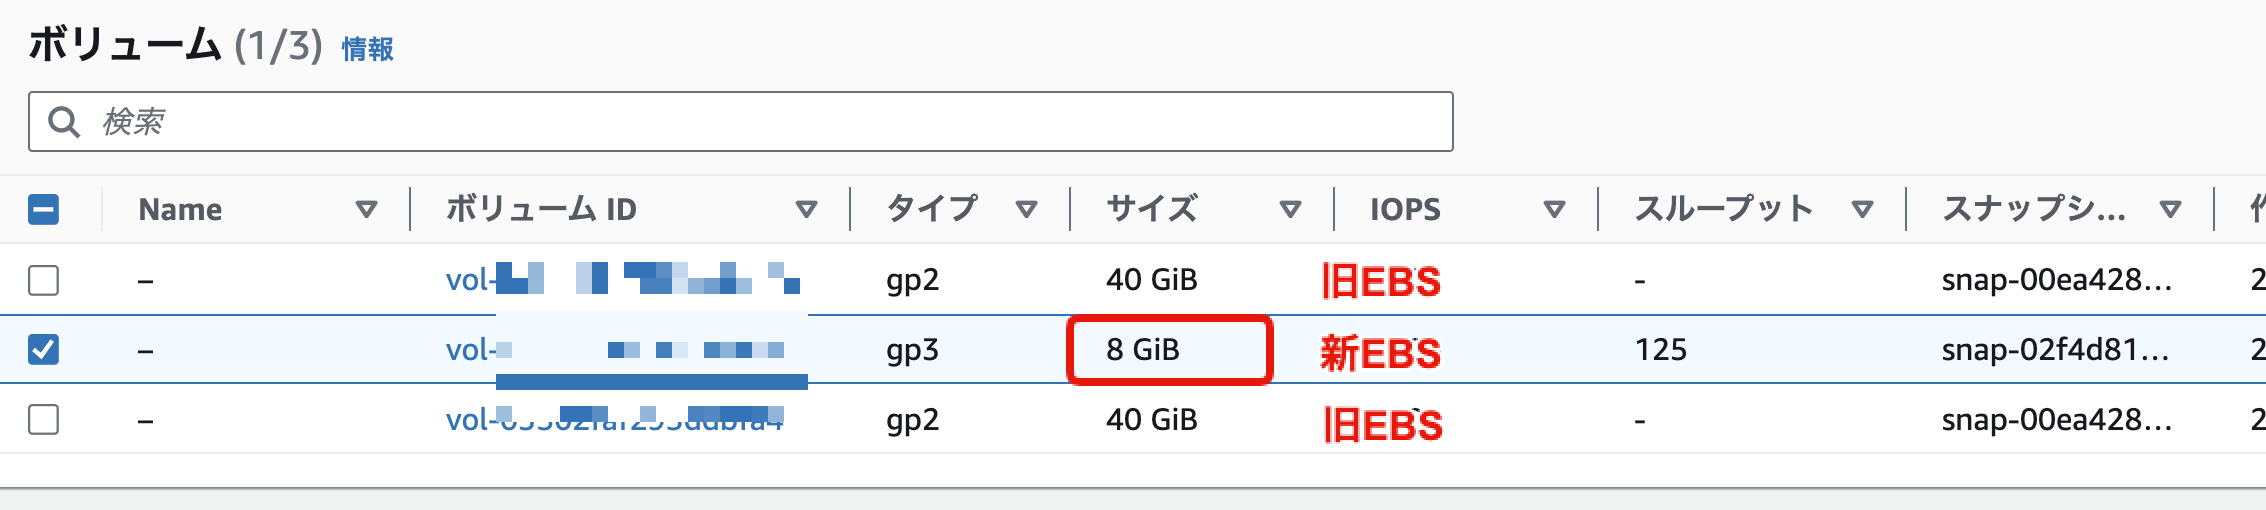Click the タイプ column sort arrow
The height and width of the screenshot is (510, 2266).
pyautogui.click(x=1026, y=209)
